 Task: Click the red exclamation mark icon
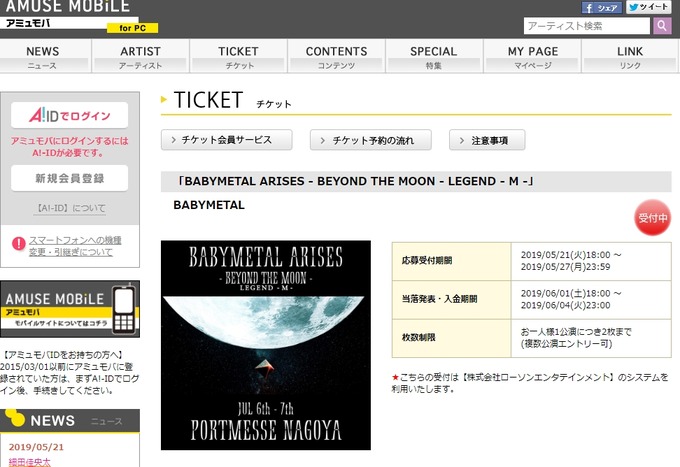19,244
